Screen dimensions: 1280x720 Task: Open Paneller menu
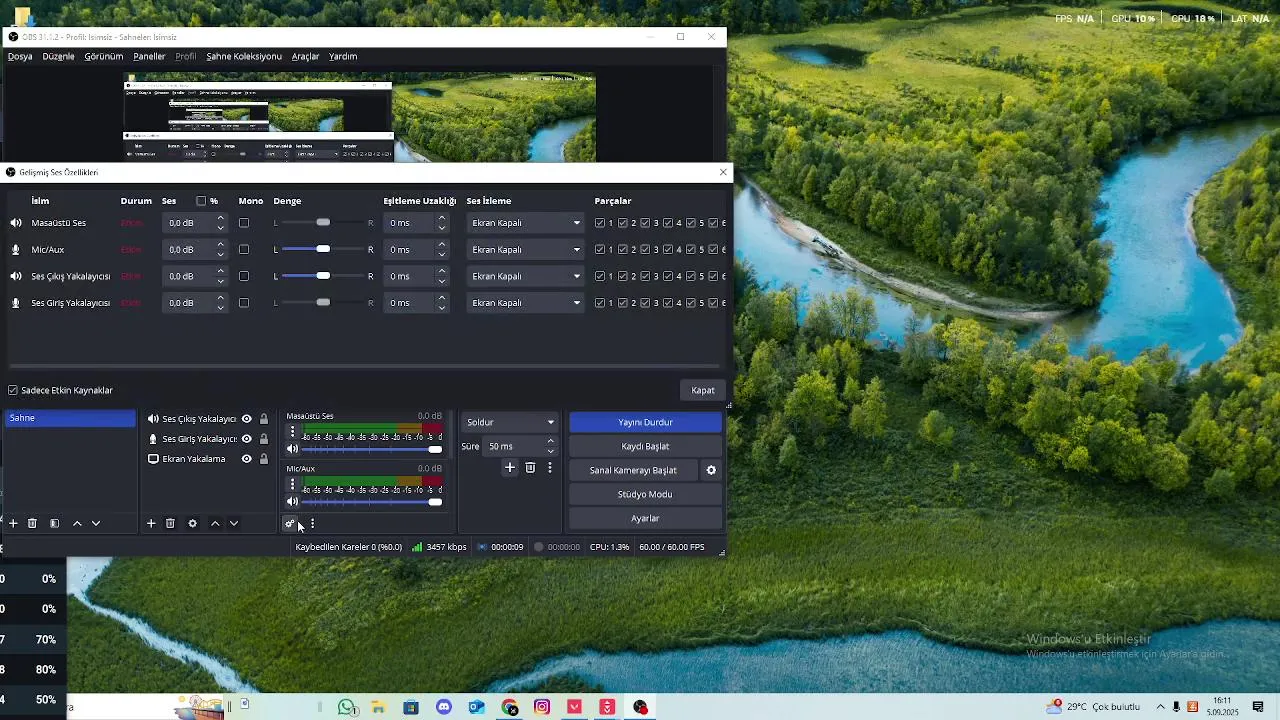point(149,56)
